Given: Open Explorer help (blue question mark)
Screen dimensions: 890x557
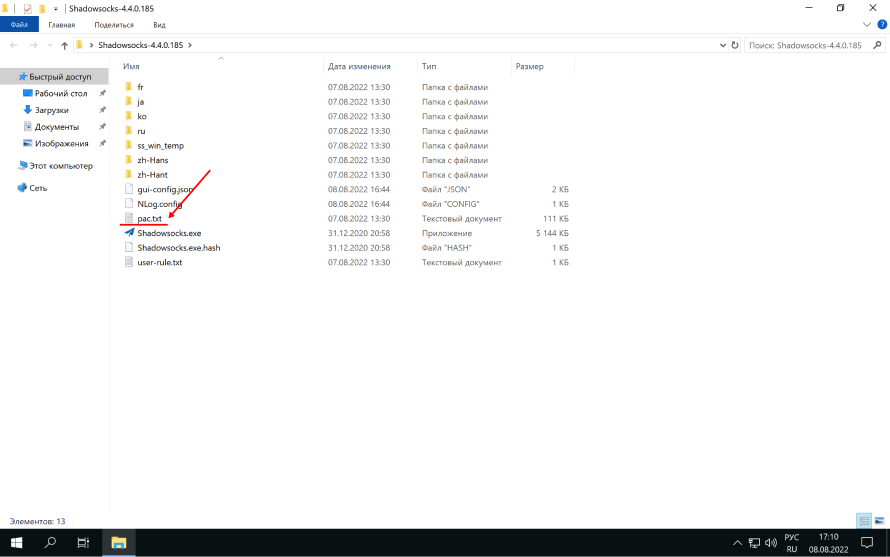Looking at the screenshot, I should pyautogui.click(x=882, y=25).
